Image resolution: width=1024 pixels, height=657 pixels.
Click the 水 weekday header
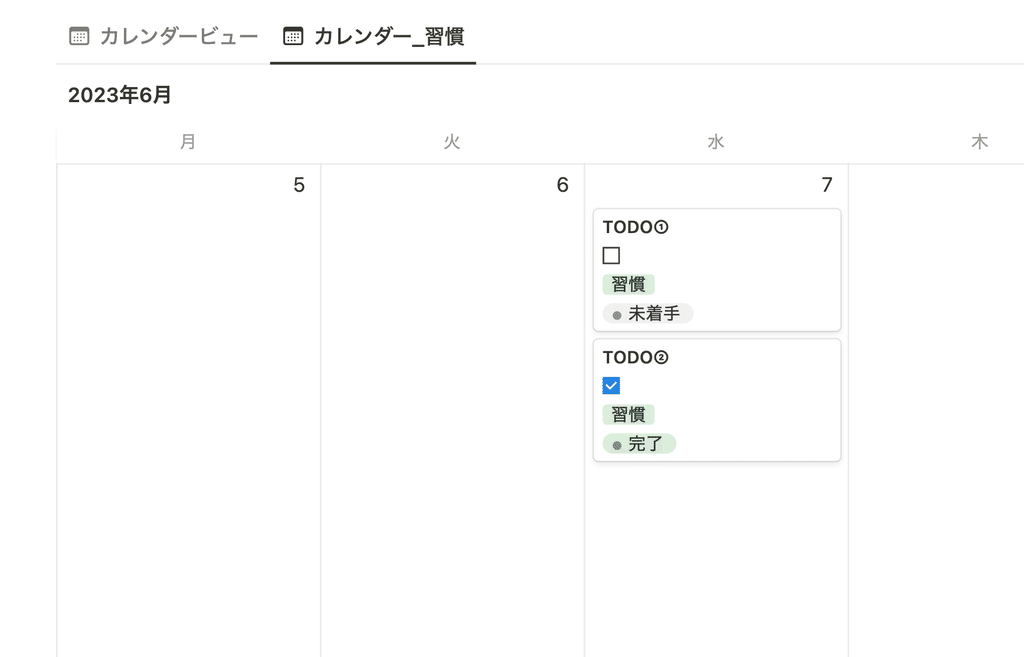click(716, 142)
